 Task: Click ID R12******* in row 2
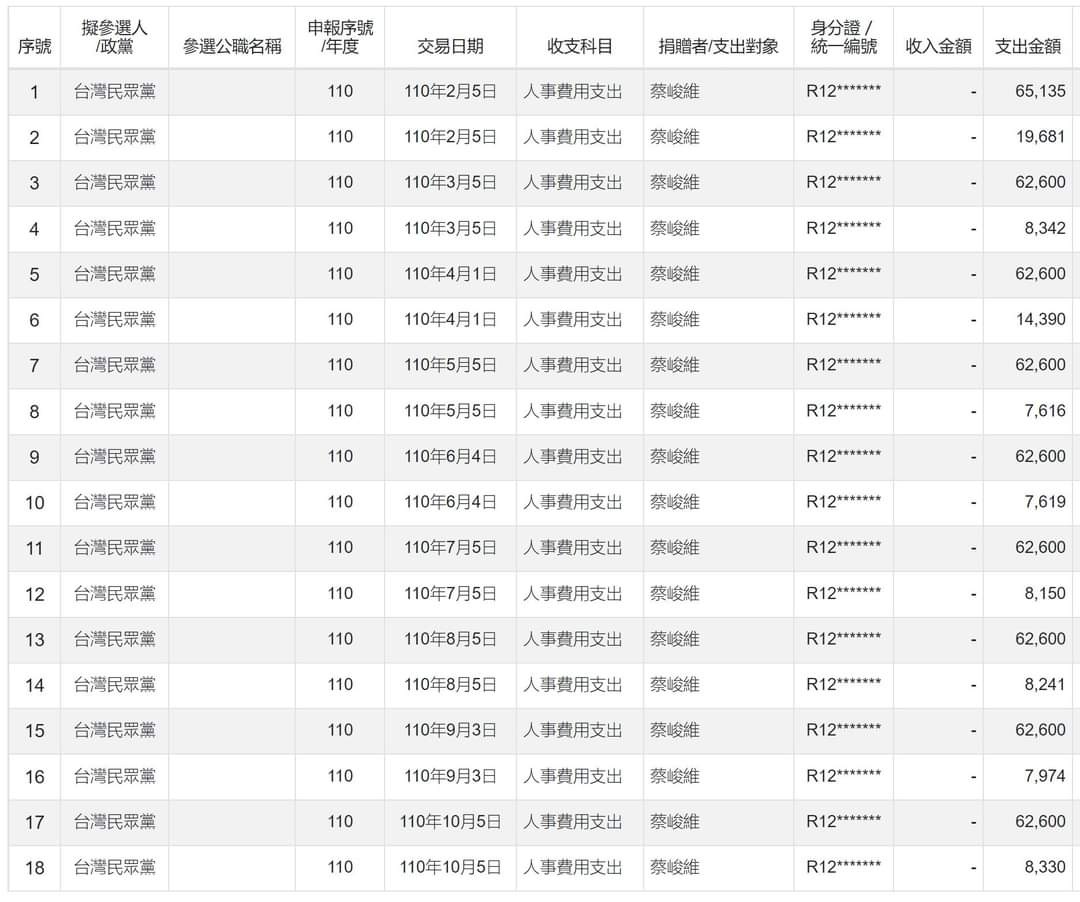844,136
